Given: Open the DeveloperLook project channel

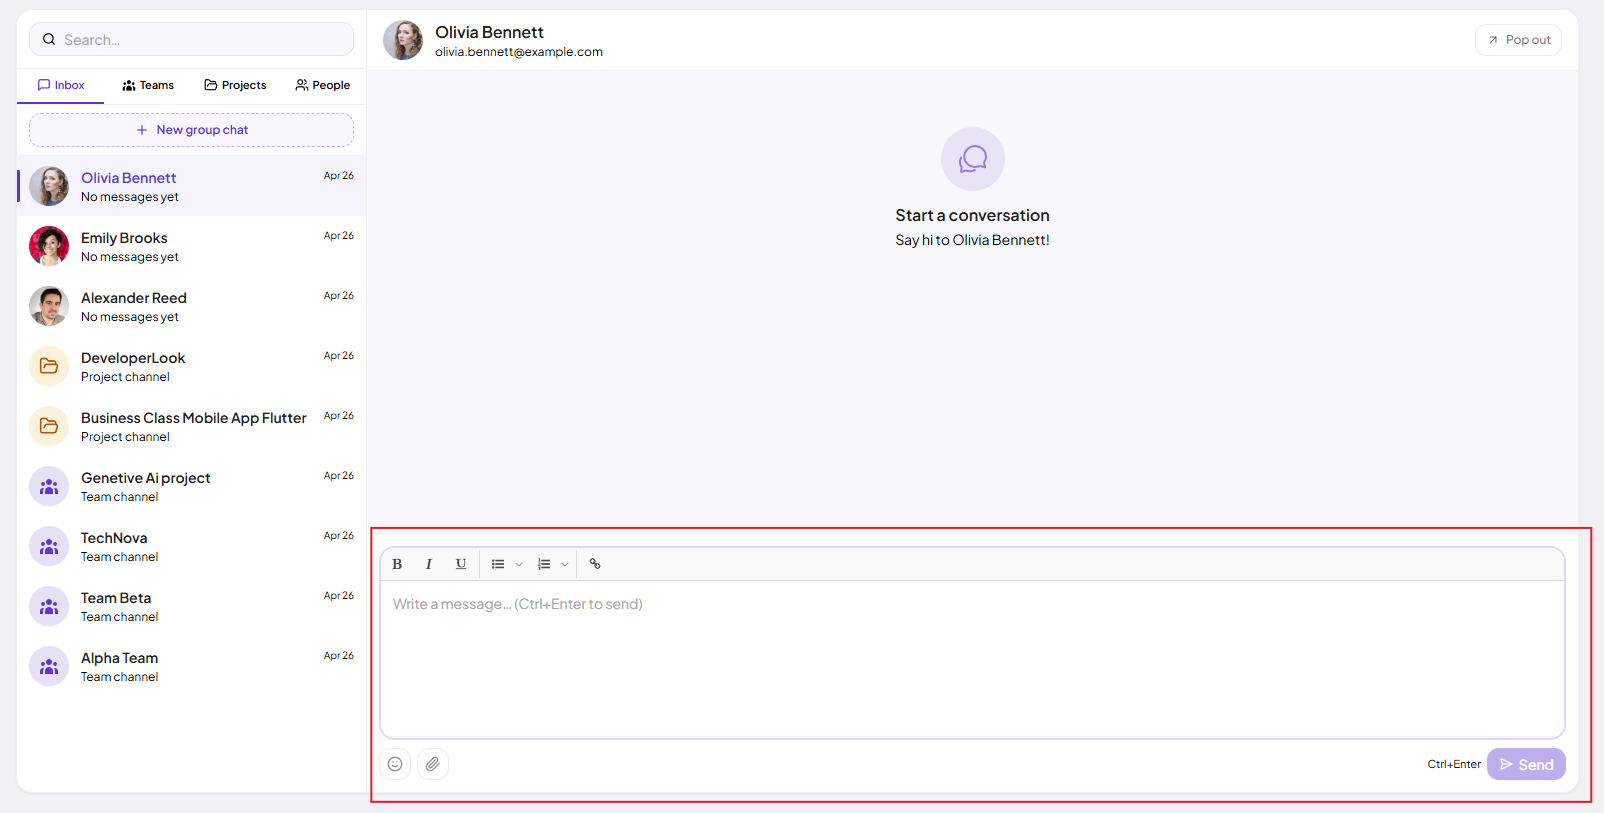Looking at the screenshot, I should pyautogui.click(x=191, y=366).
